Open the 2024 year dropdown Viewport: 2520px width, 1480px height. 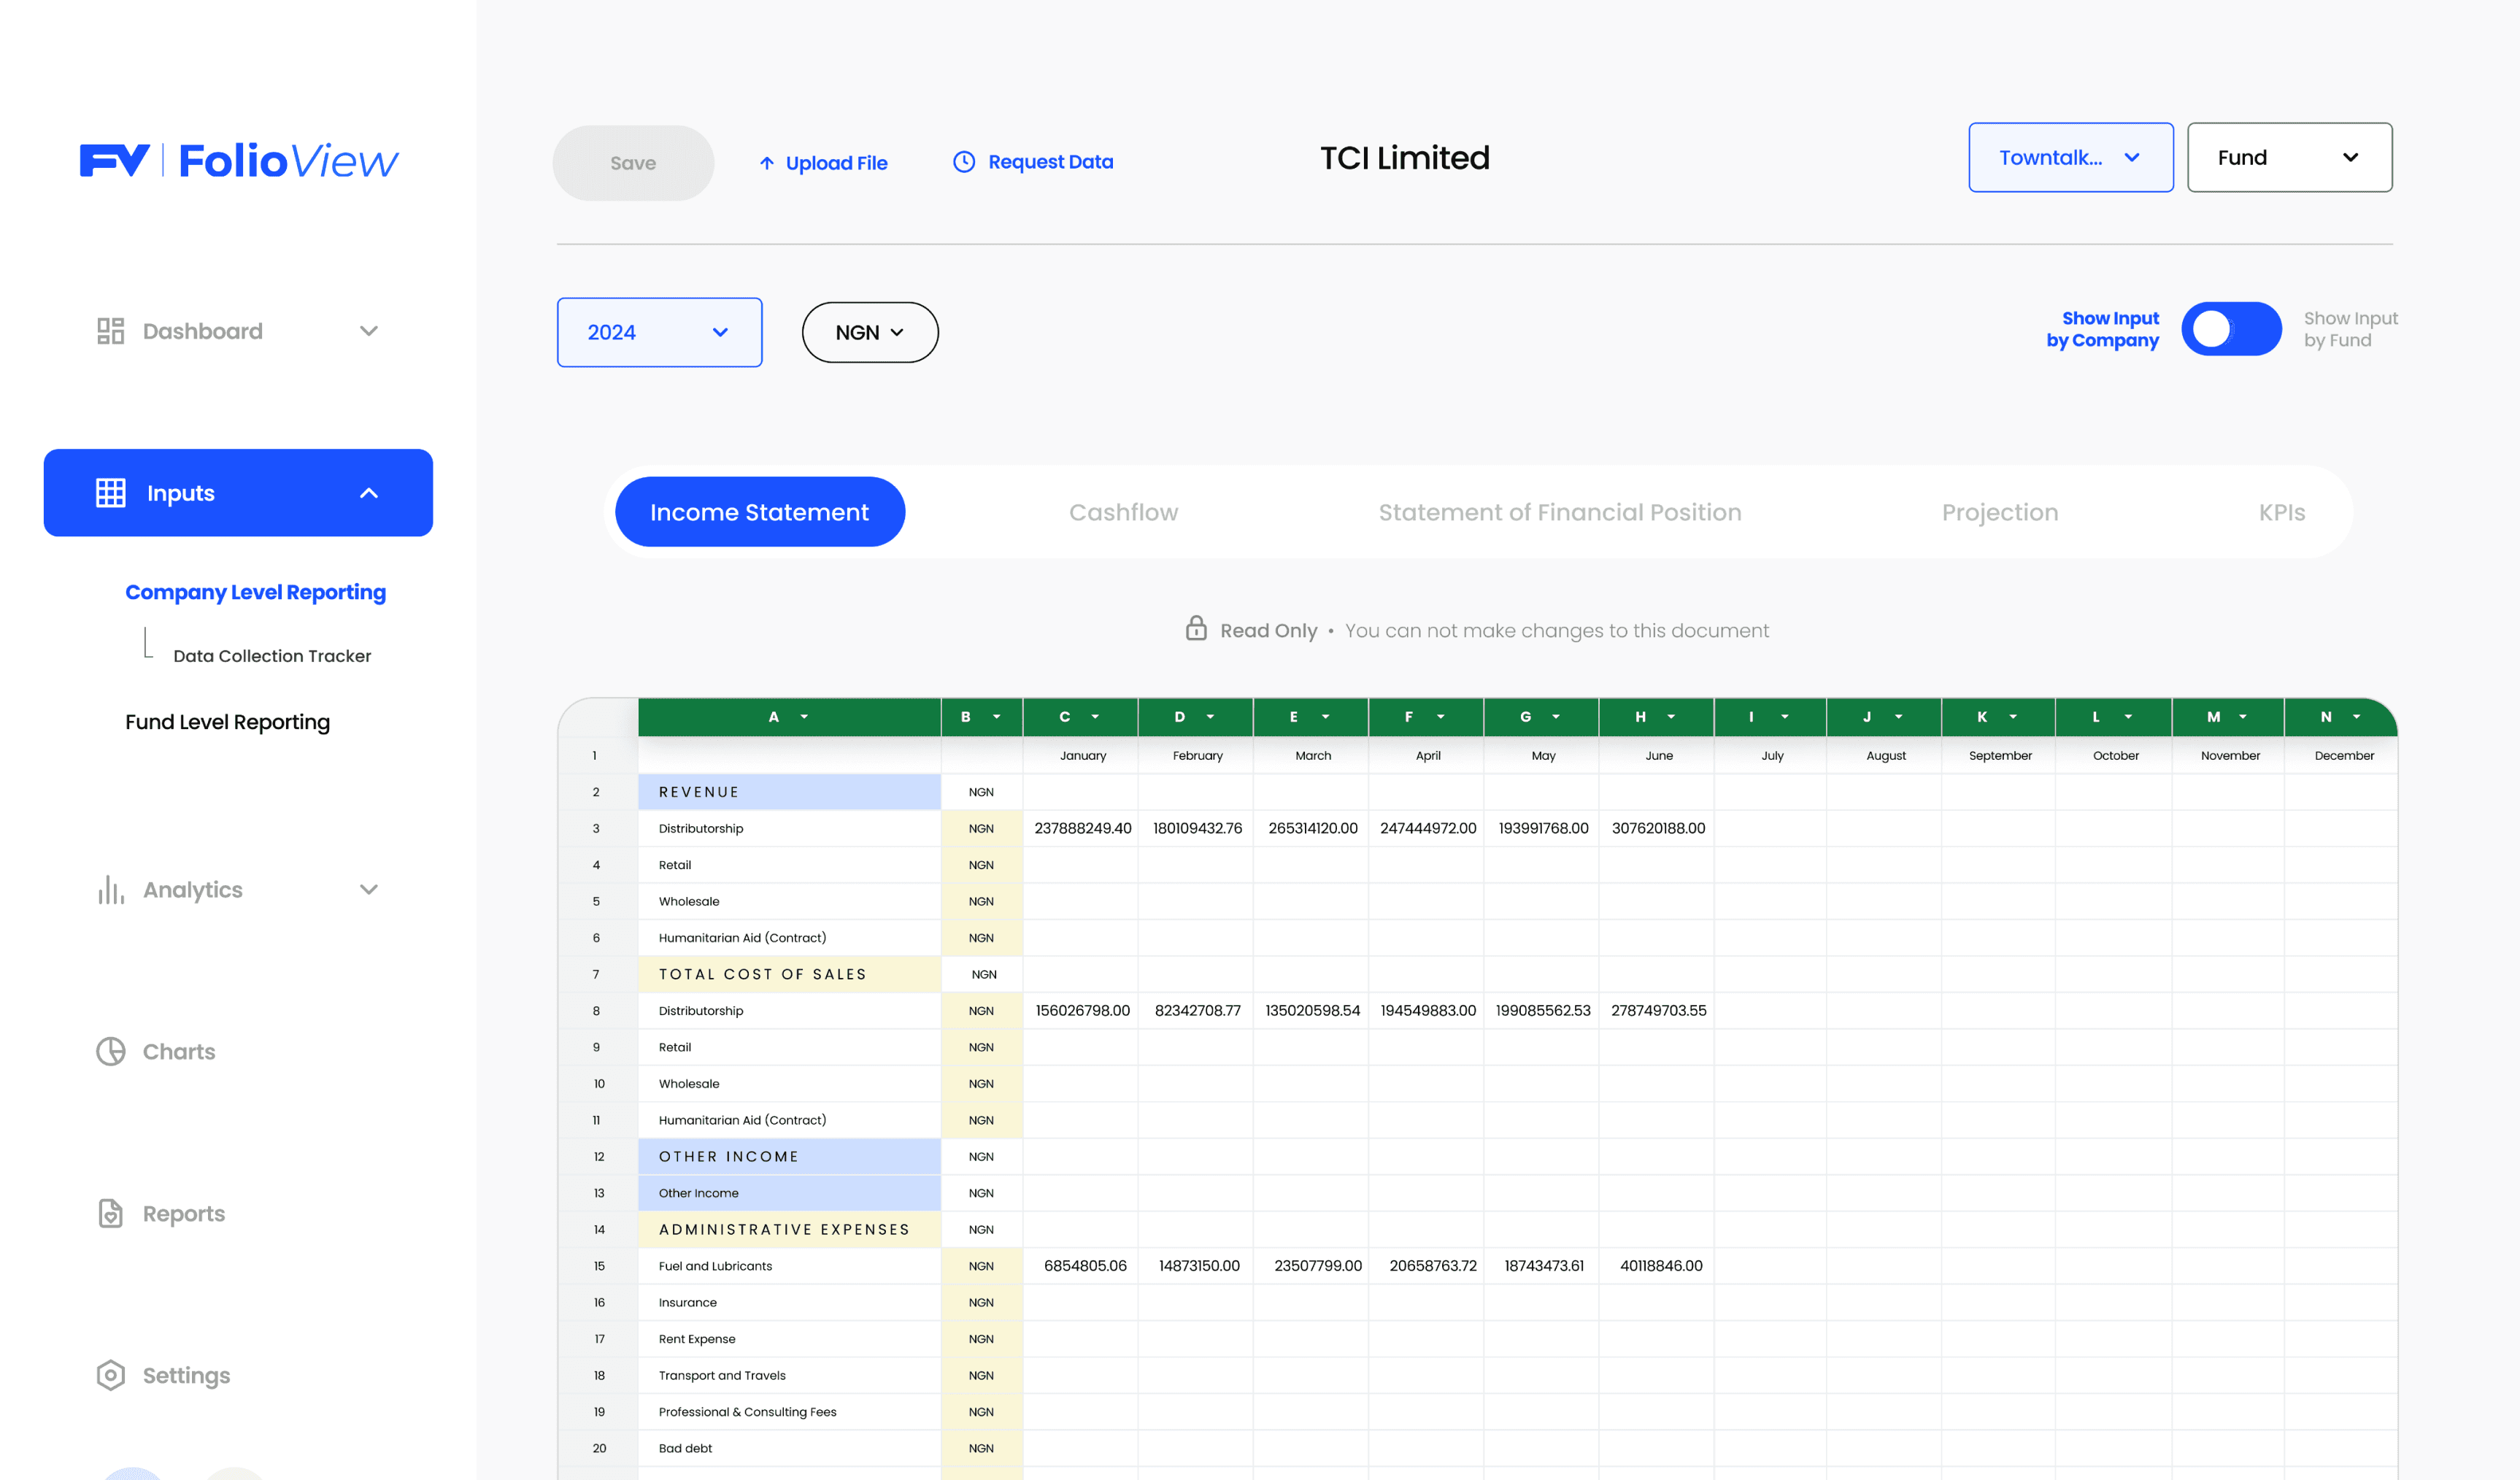click(x=659, y=332)
